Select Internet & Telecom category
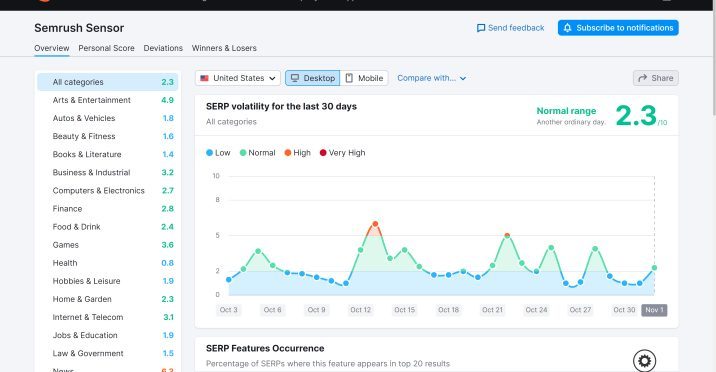This screenshot has height=372, width=716. 108,317
